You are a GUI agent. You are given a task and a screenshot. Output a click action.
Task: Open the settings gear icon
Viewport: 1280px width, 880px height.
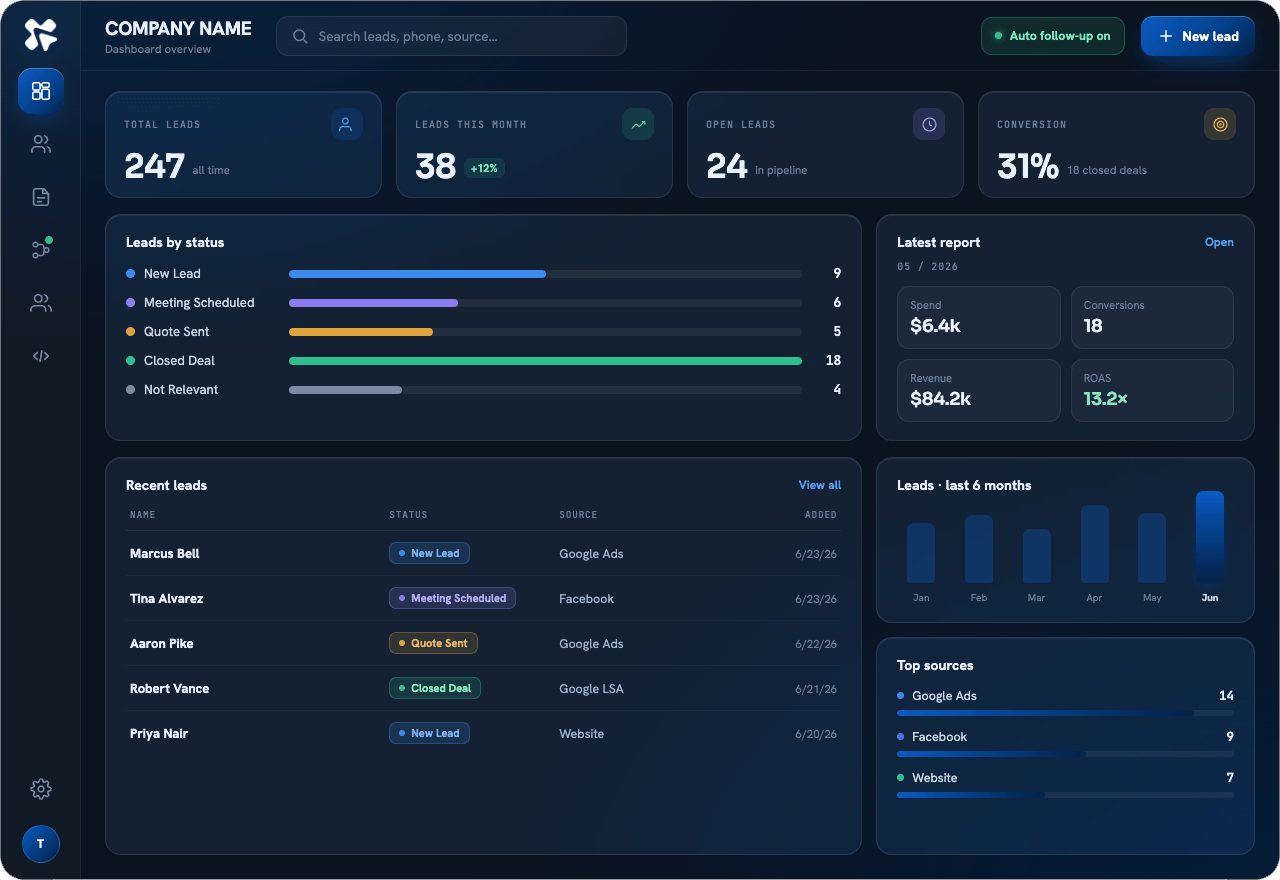41,789
